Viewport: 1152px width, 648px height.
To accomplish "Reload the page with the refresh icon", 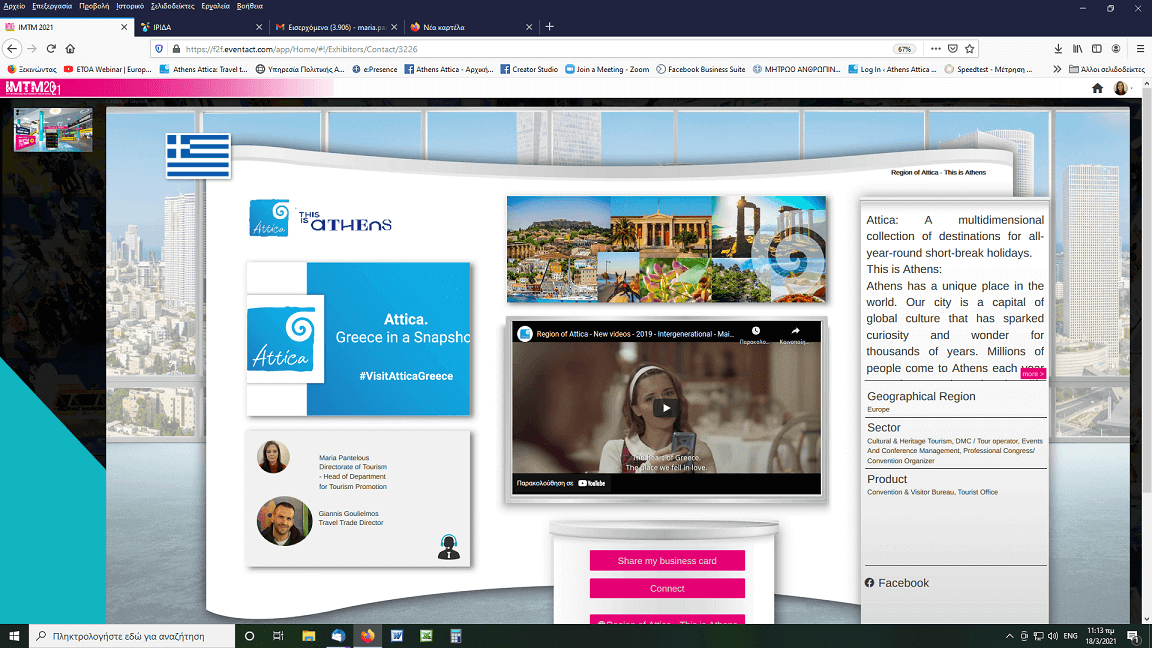I will [51, 48].
